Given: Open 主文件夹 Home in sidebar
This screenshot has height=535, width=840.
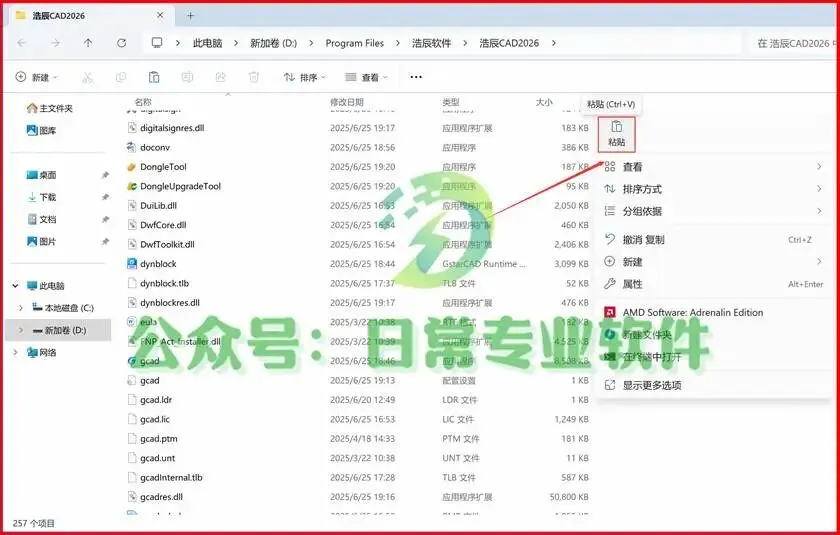Looking at the screenshot, I should click(x=50, y=109).
